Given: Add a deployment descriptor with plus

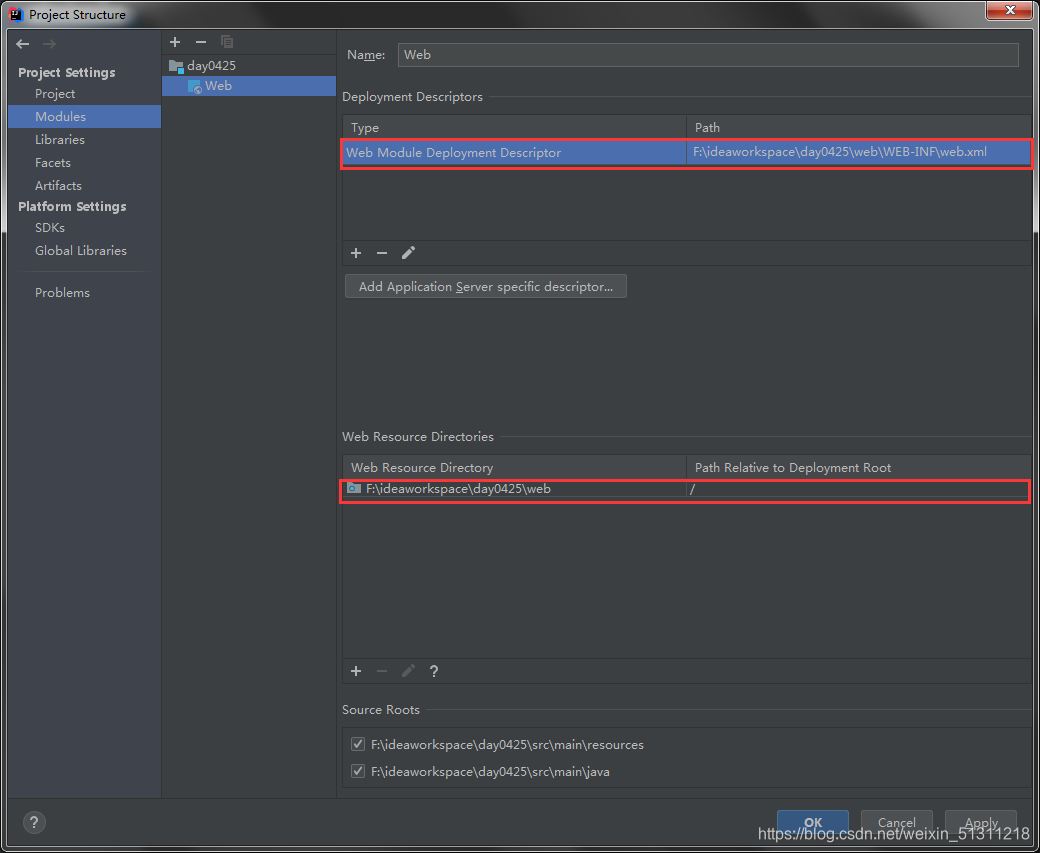Looking at the screenshot, I should point(356,253).
